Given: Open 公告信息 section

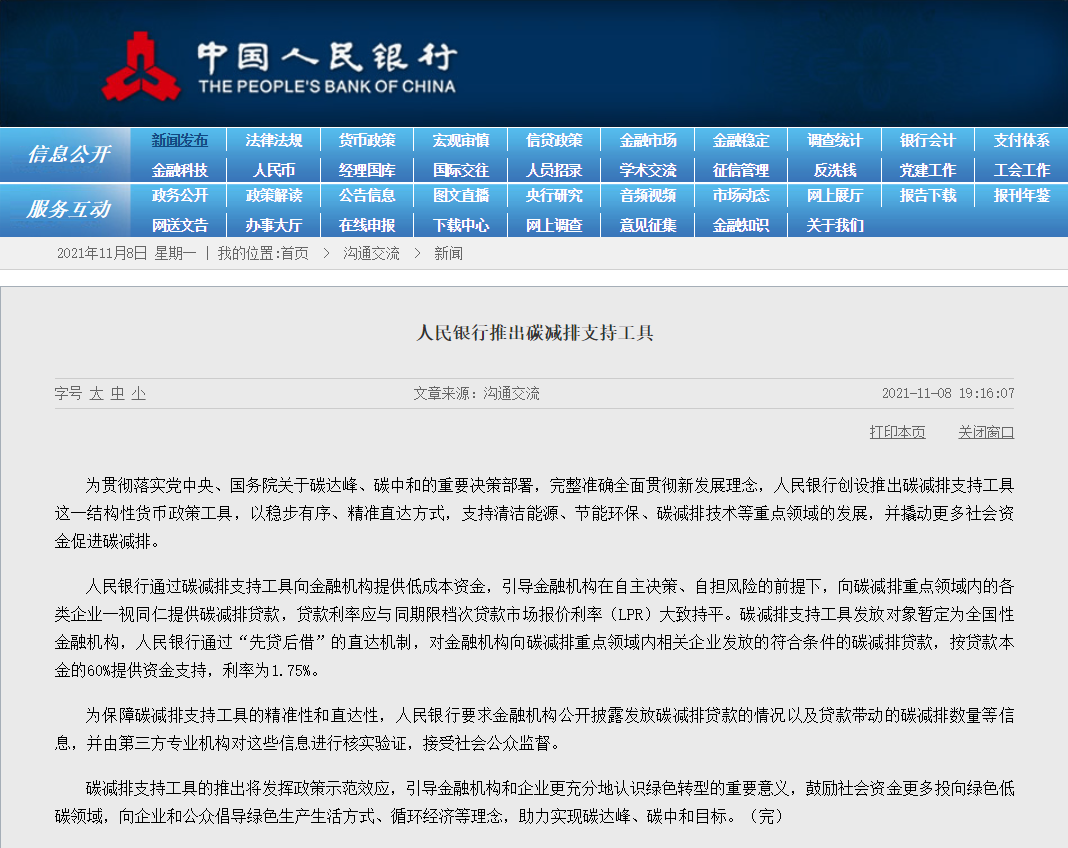Looking at the screenshot, I should point(367,195).
